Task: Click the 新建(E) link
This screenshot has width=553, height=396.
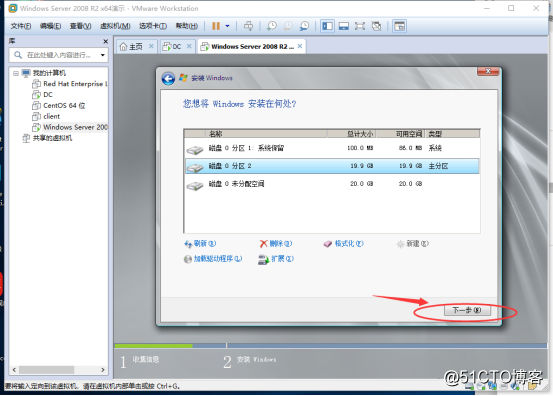Action: coord(413,244)
